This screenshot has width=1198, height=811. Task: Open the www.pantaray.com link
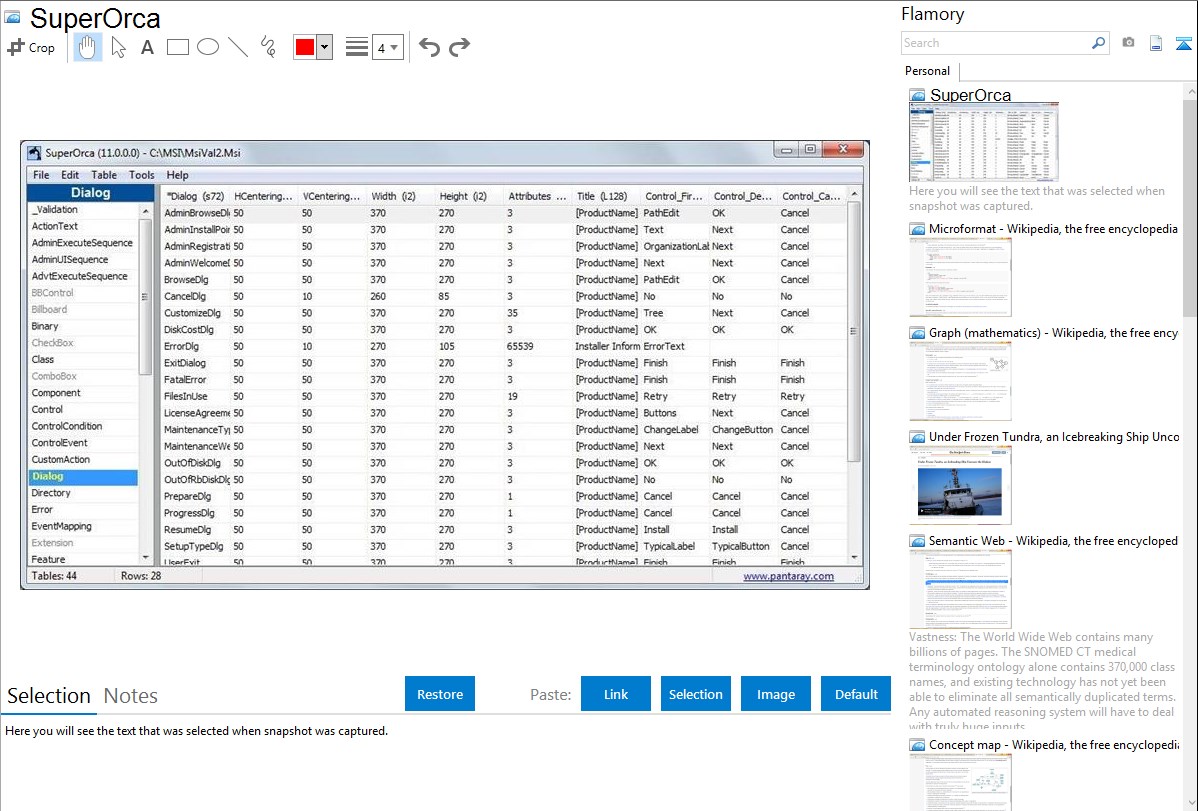point(788,576)
